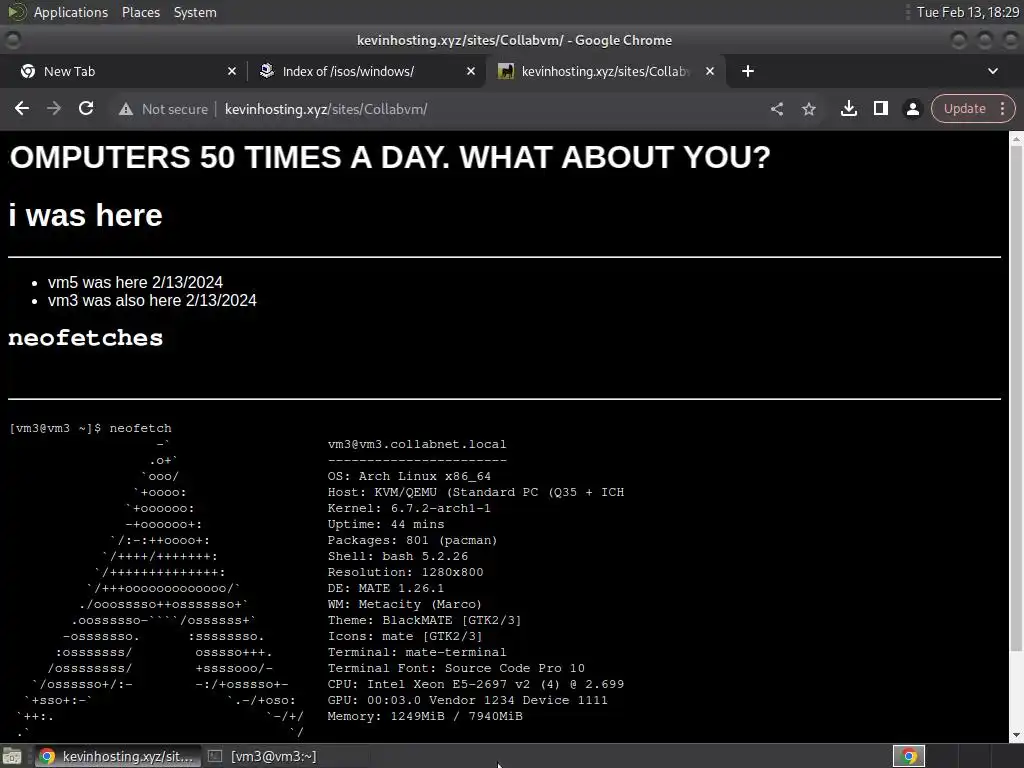Share this page via share icon

[x=776, y=109]
